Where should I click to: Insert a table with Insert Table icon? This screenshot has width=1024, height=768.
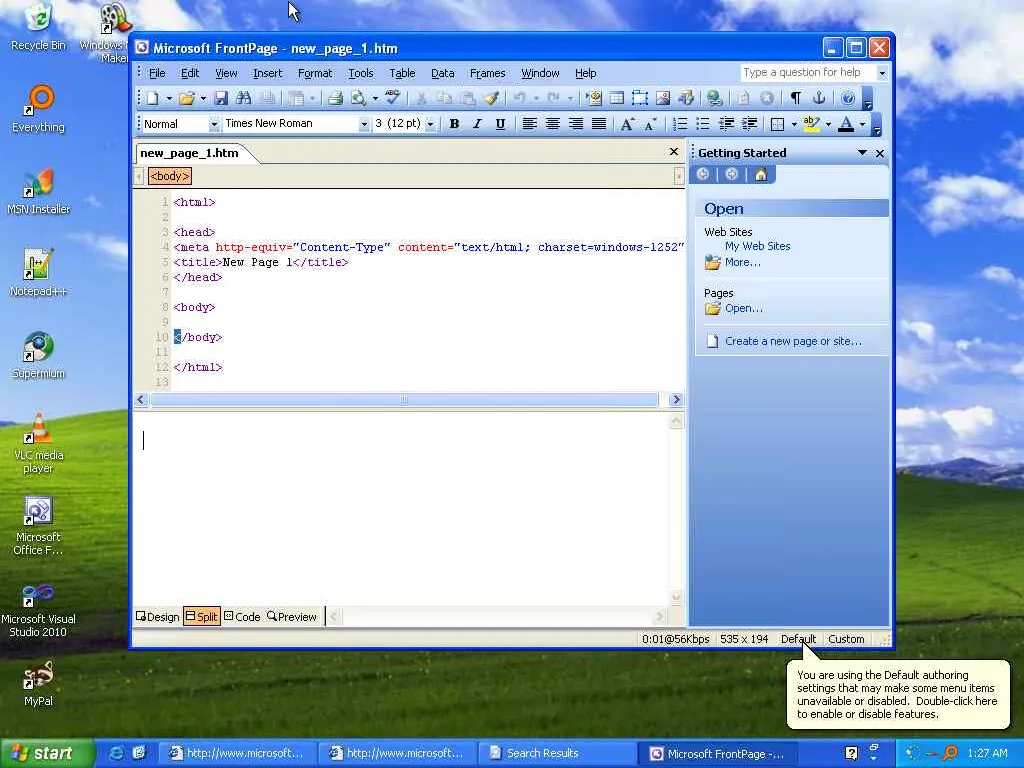click(616, 99)
